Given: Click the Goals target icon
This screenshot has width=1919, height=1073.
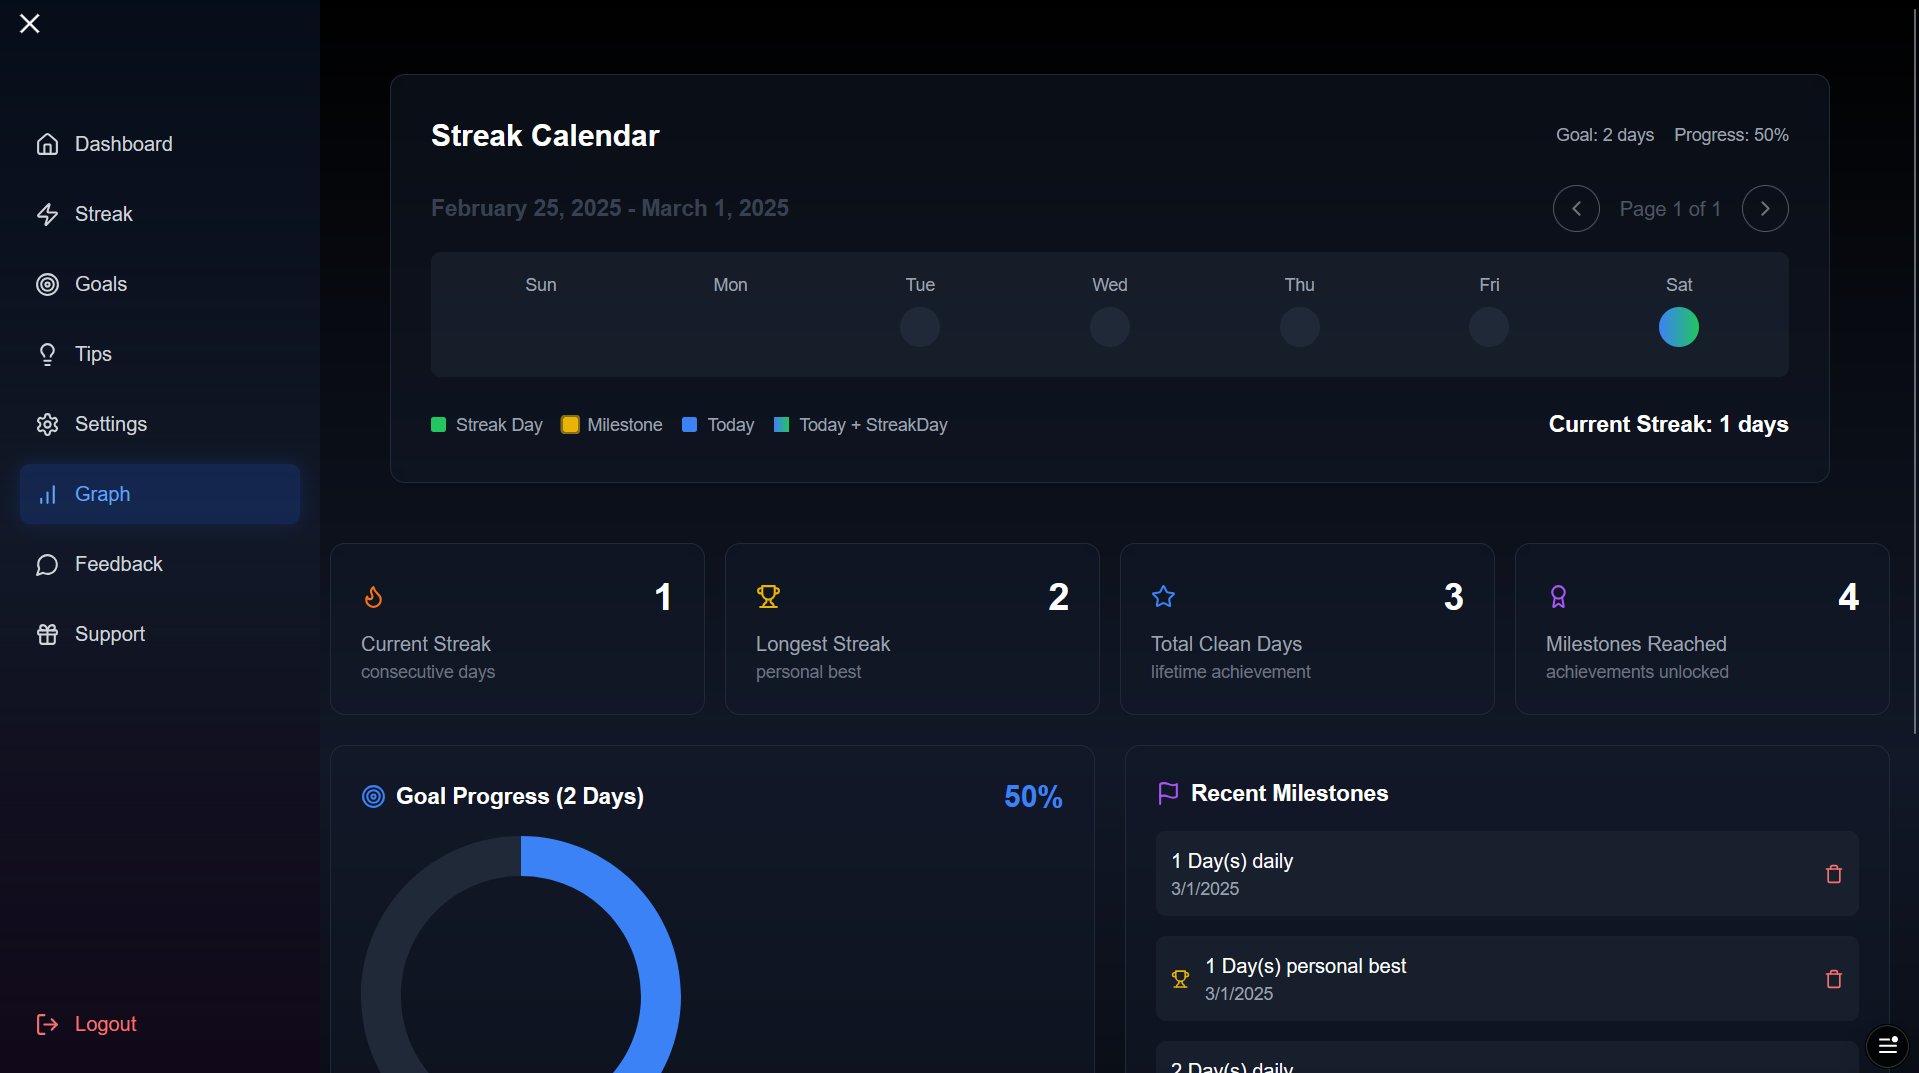Looking at the screenshot, I should tap(47, 284).
